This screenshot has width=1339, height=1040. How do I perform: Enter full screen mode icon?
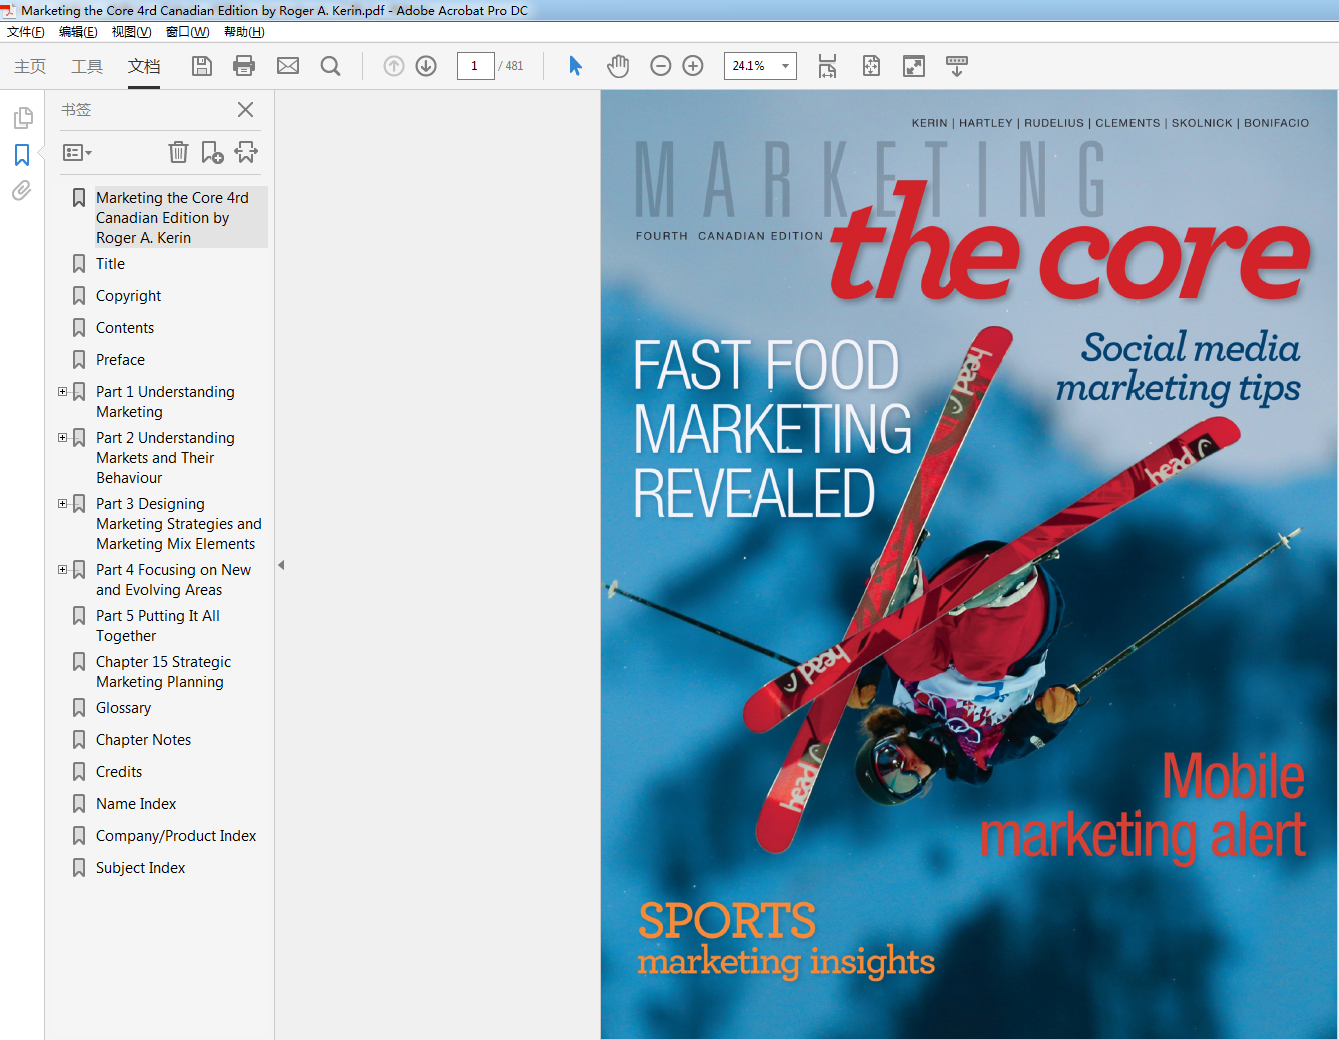914,66
